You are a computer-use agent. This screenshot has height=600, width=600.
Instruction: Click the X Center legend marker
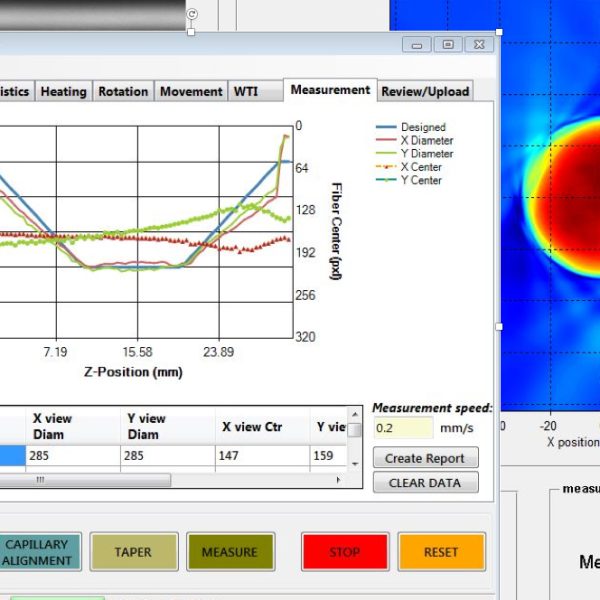(386, 167)
